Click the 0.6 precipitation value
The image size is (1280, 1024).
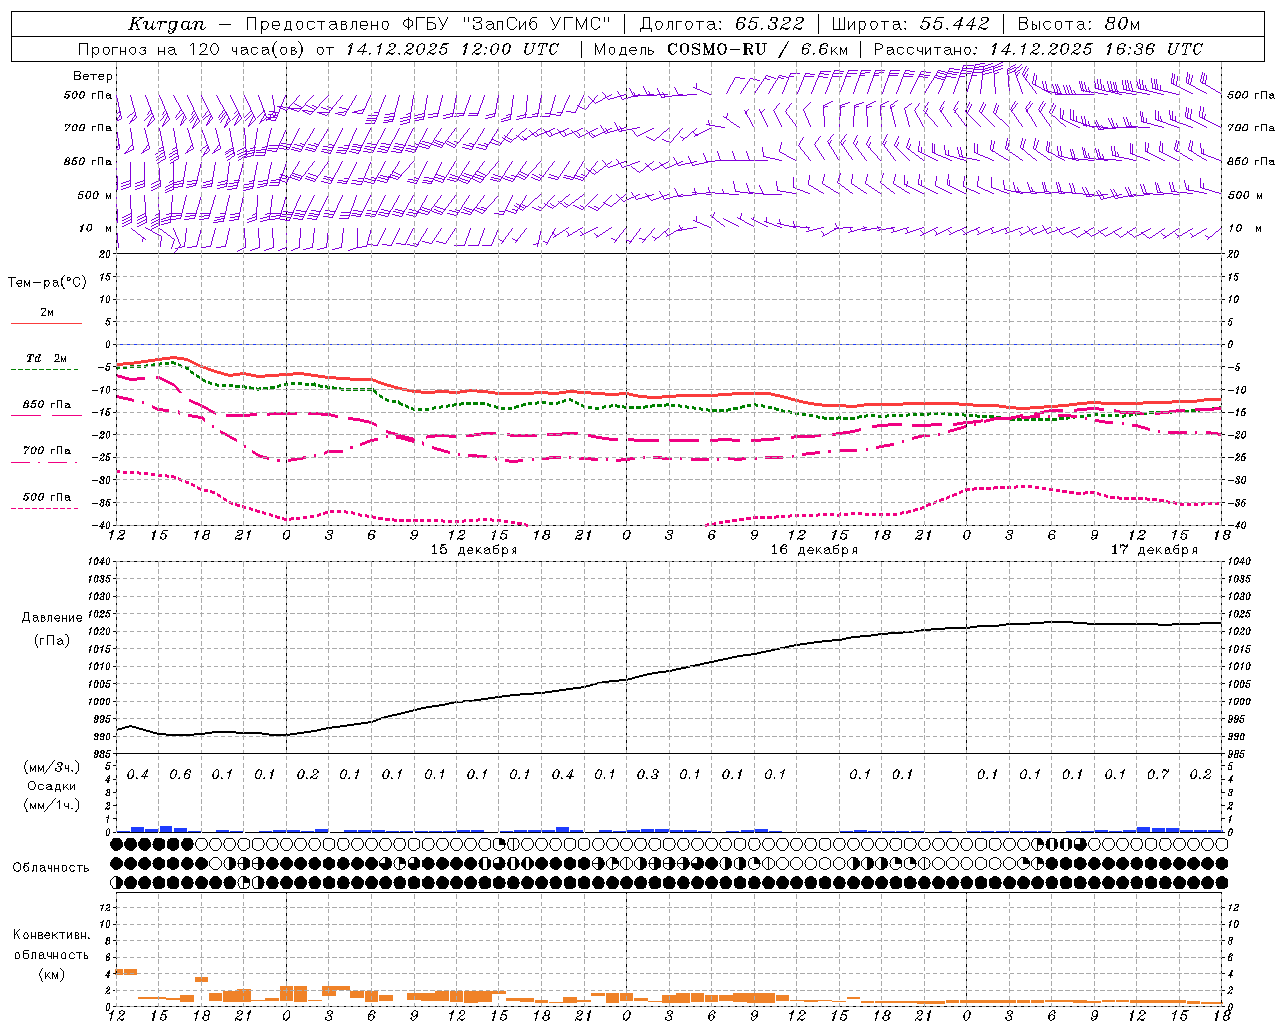[x=180, y=775]
